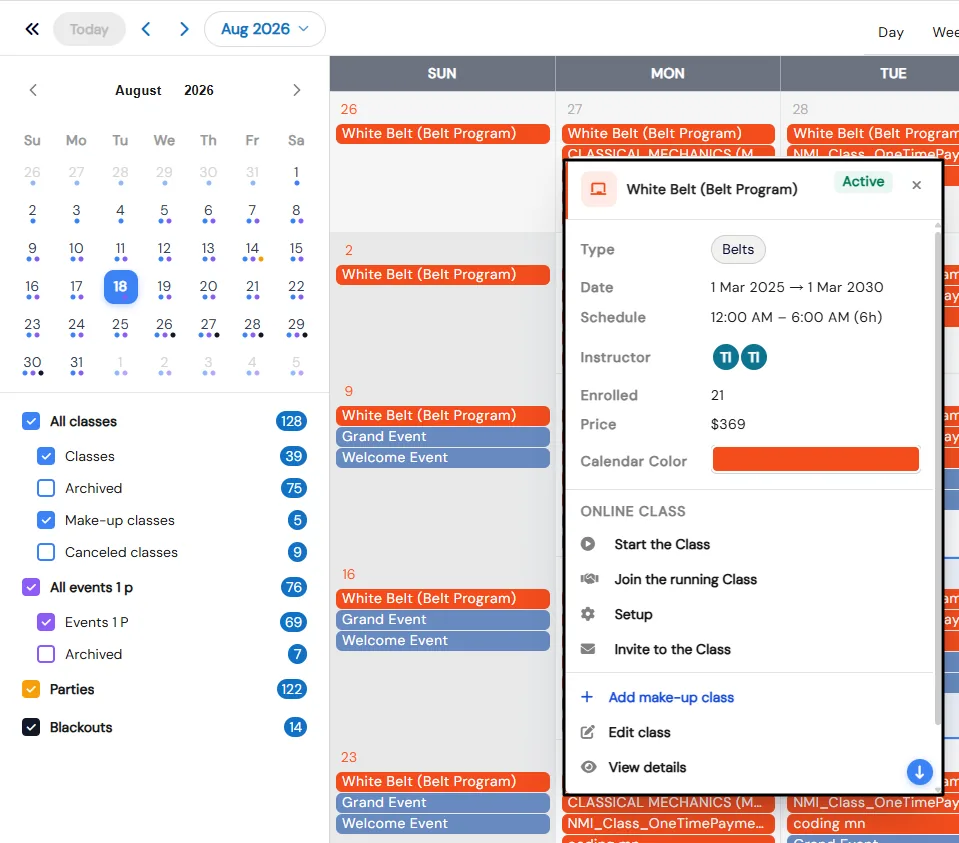This screenshot has width=959, height=843.
Task: Click the next arrow in mini calendar
Action: (x=297, y=91)
